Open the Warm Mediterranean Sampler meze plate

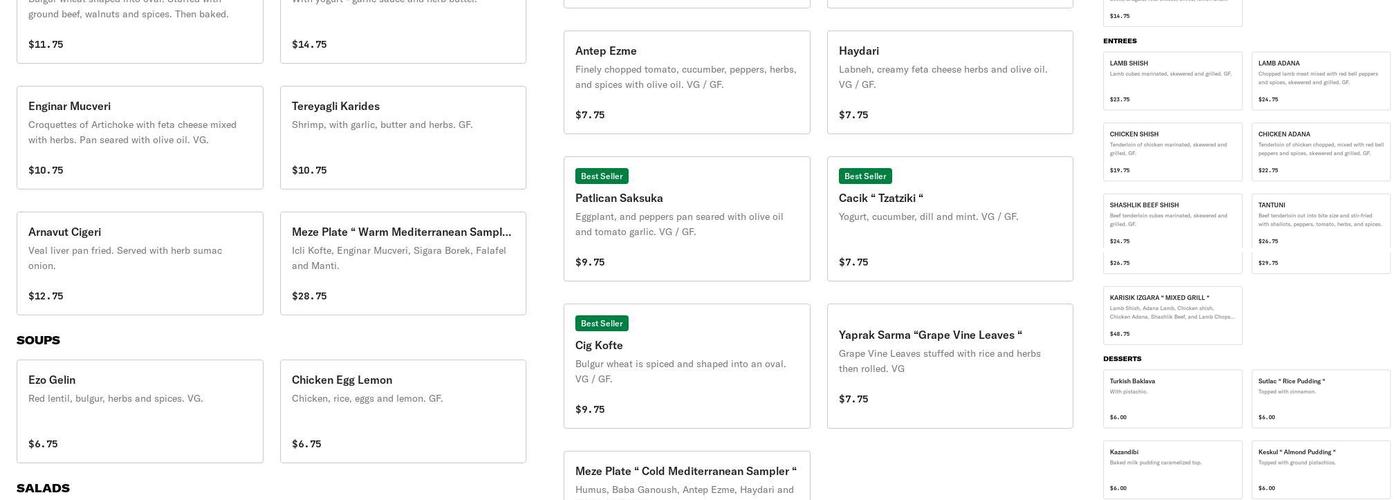(403, 263)
